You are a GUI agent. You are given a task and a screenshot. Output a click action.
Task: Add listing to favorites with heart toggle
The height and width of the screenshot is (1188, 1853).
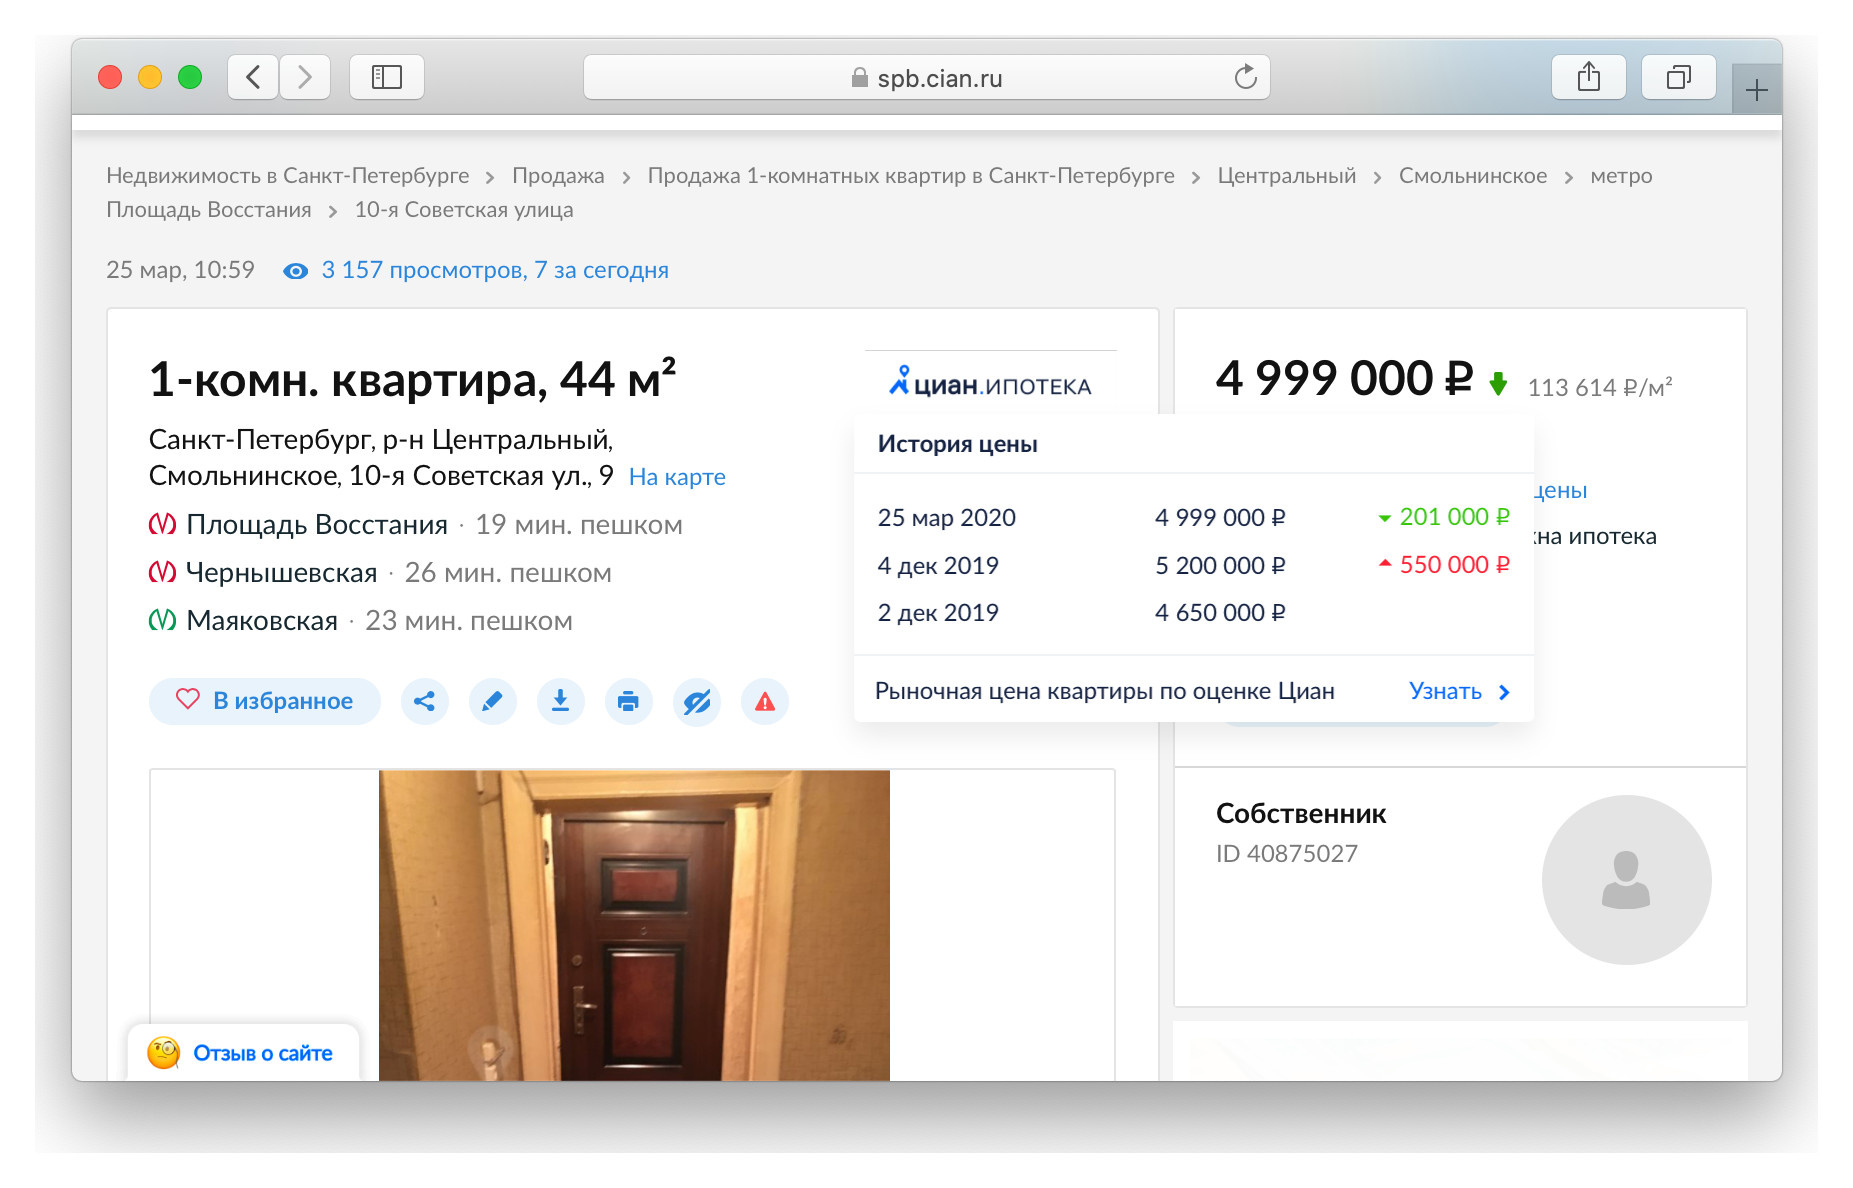[x=264, y=701]
